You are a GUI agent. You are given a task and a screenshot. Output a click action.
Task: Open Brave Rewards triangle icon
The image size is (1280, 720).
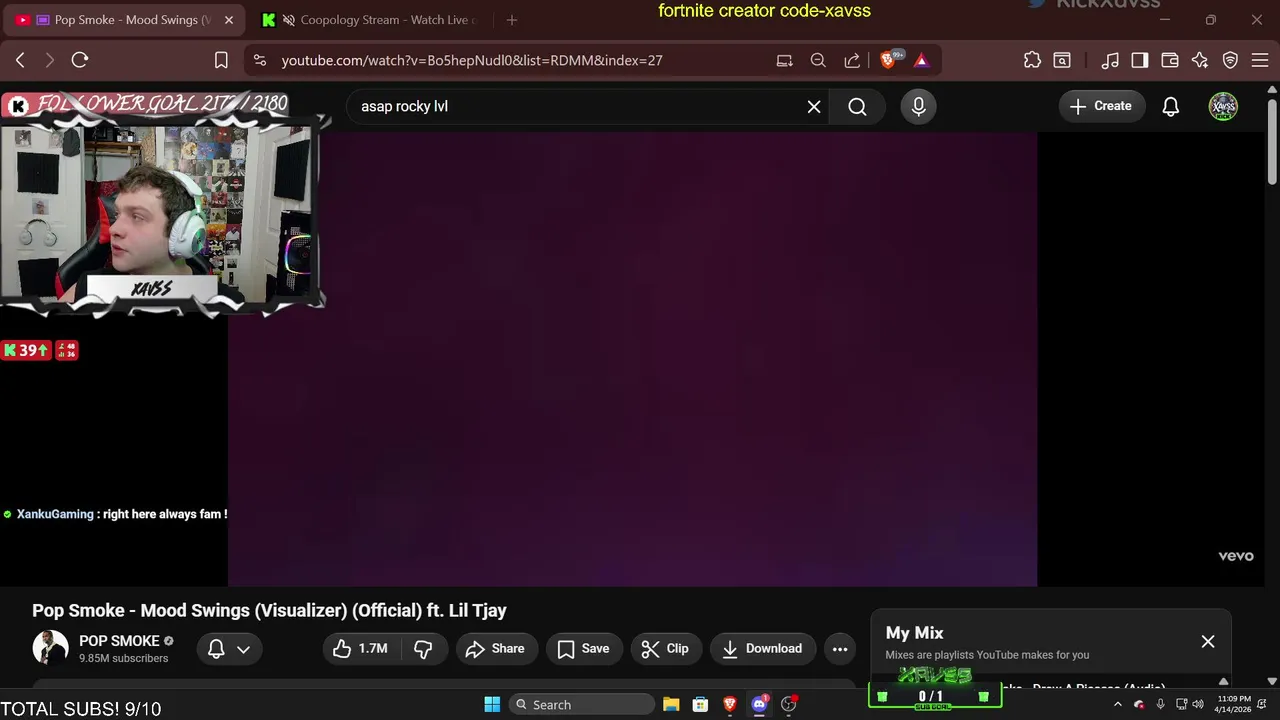(x=921, y=60)
